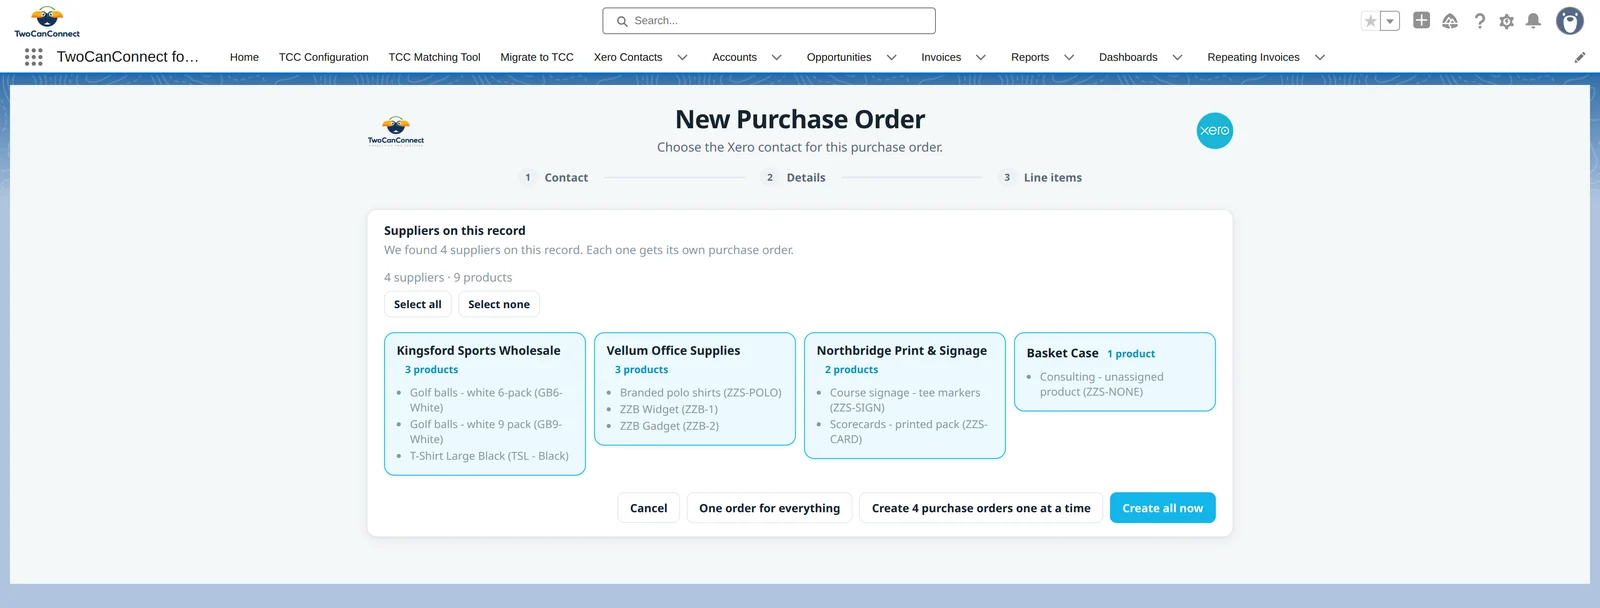This screenshot has height=608, width=1600.
Task: Click the Contact step in the progress indicator
Action: [554, 178]
